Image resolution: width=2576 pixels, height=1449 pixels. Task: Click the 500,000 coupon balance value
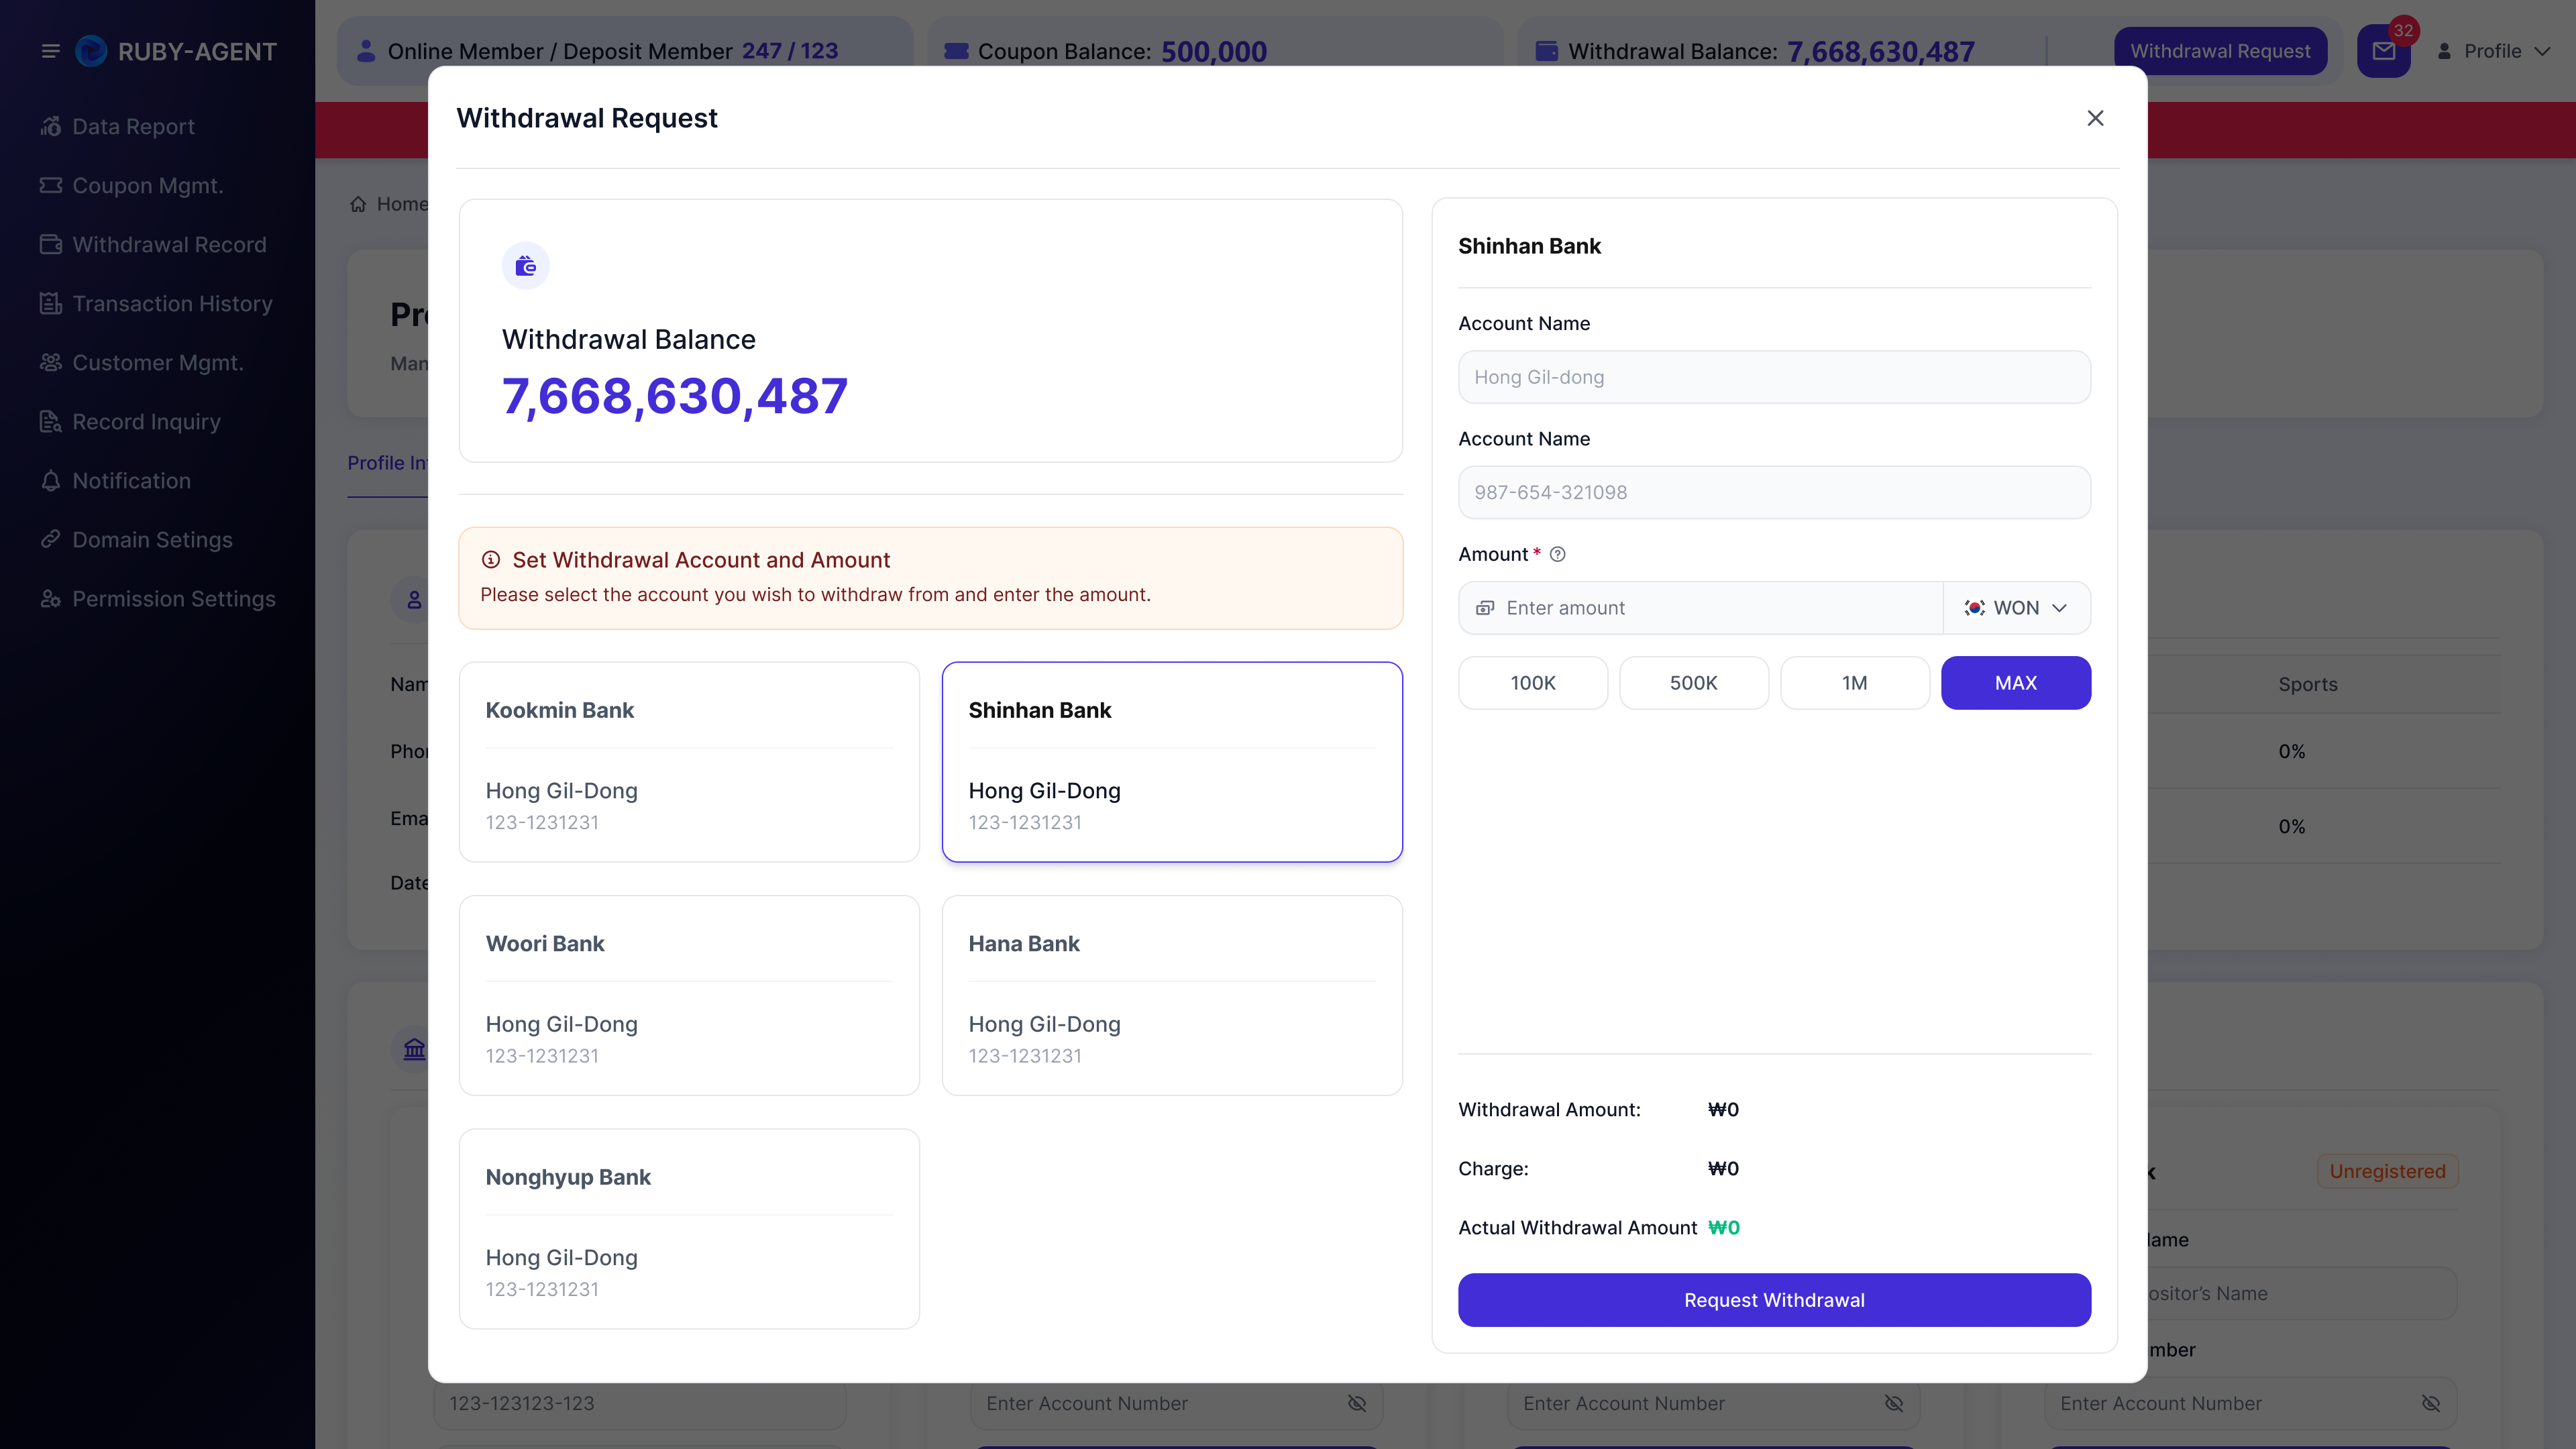1214,51
